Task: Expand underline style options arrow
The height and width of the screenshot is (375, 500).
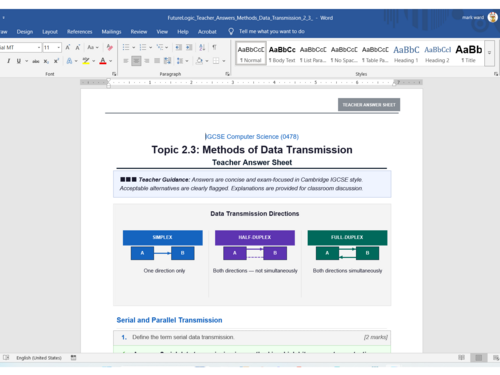Action: [x=26, y=61]
